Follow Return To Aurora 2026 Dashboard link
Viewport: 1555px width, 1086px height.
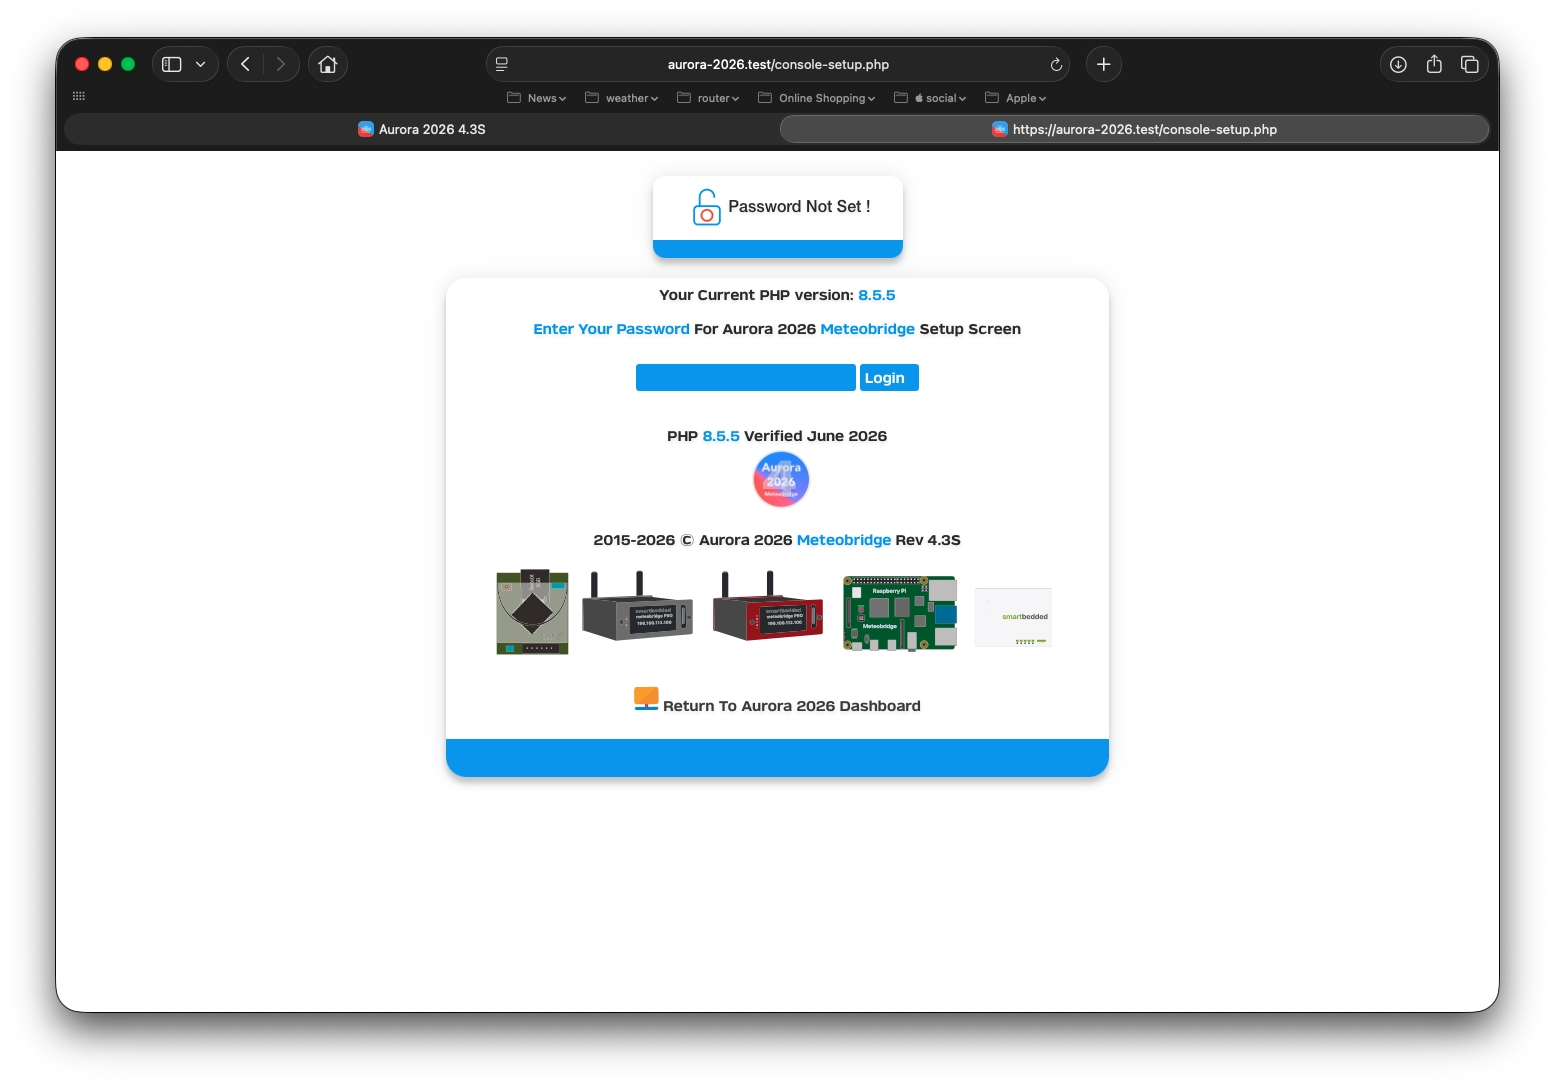click(x=792, y=706)
